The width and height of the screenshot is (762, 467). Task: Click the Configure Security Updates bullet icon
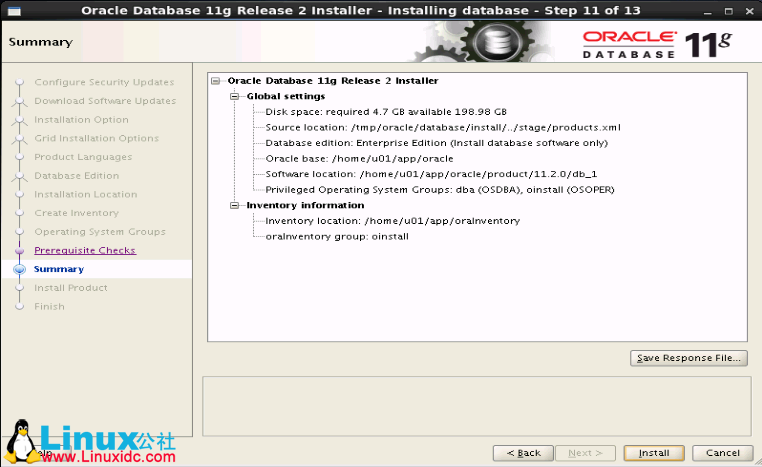(19, 82)
